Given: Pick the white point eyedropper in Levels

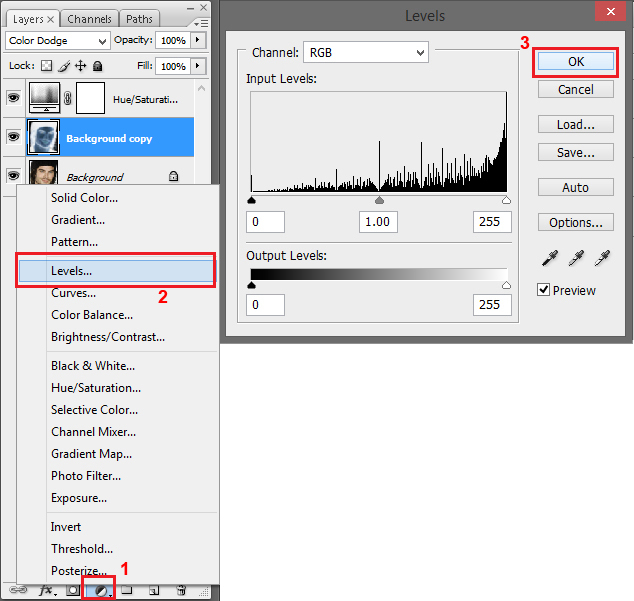Looking at the screenshot, I should coord(601,259).
